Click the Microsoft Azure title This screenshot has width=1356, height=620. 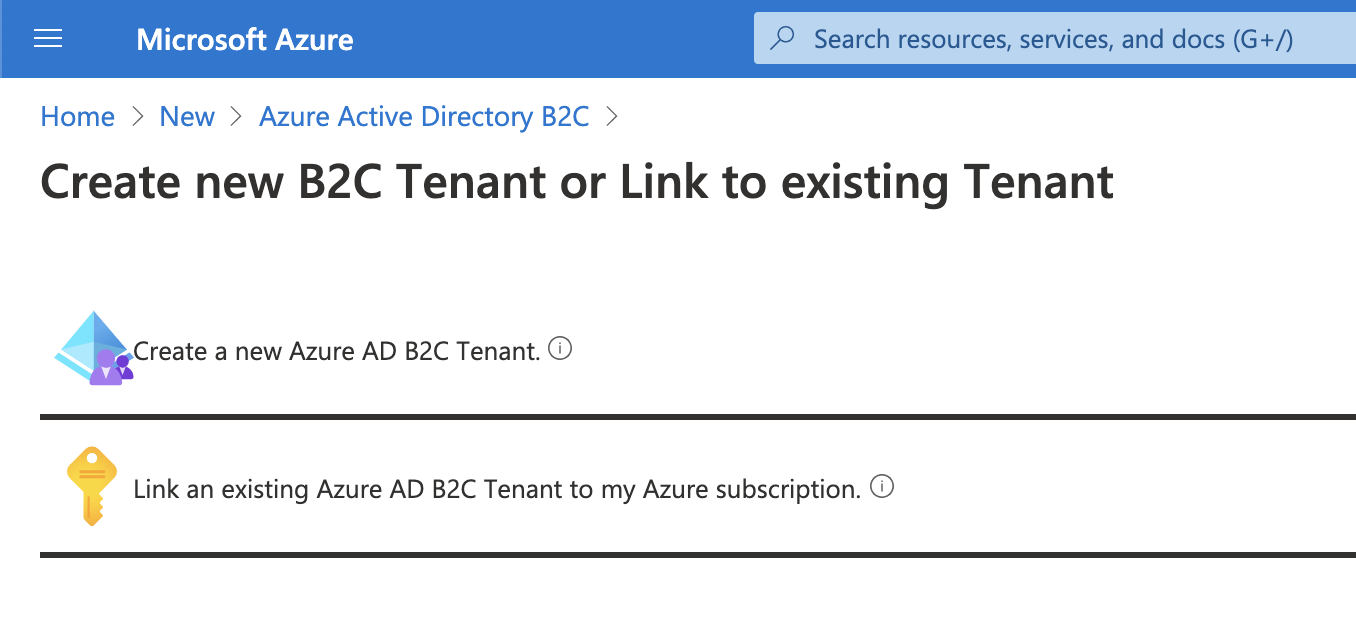click(x=245, y=39)
